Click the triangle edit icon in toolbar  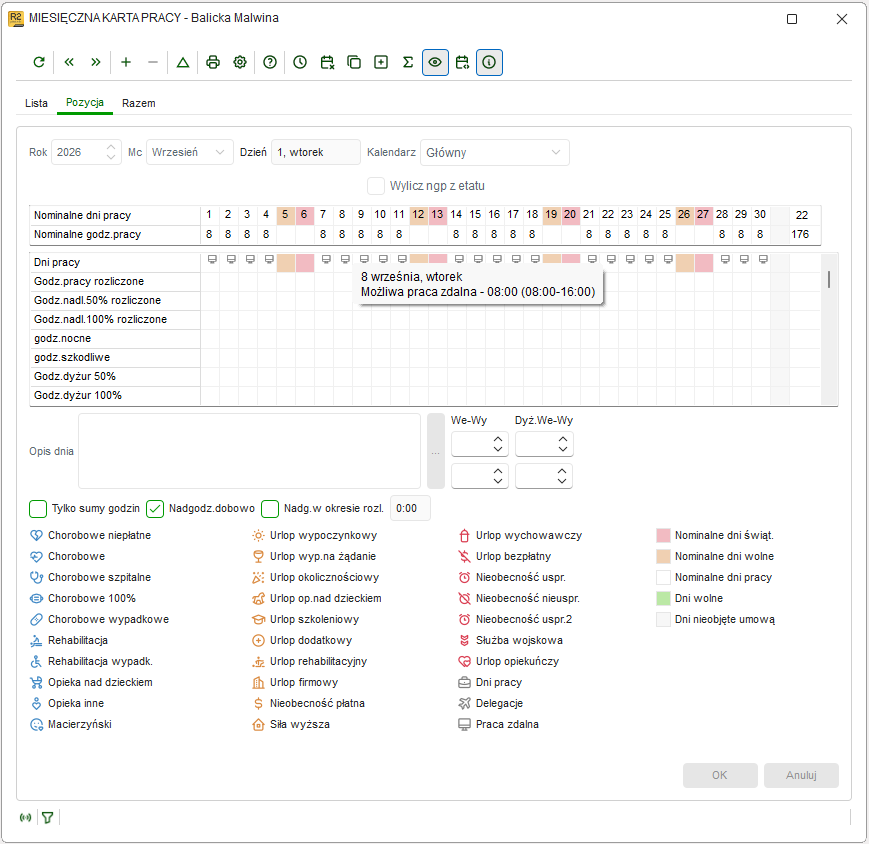[x=183, y=62]
